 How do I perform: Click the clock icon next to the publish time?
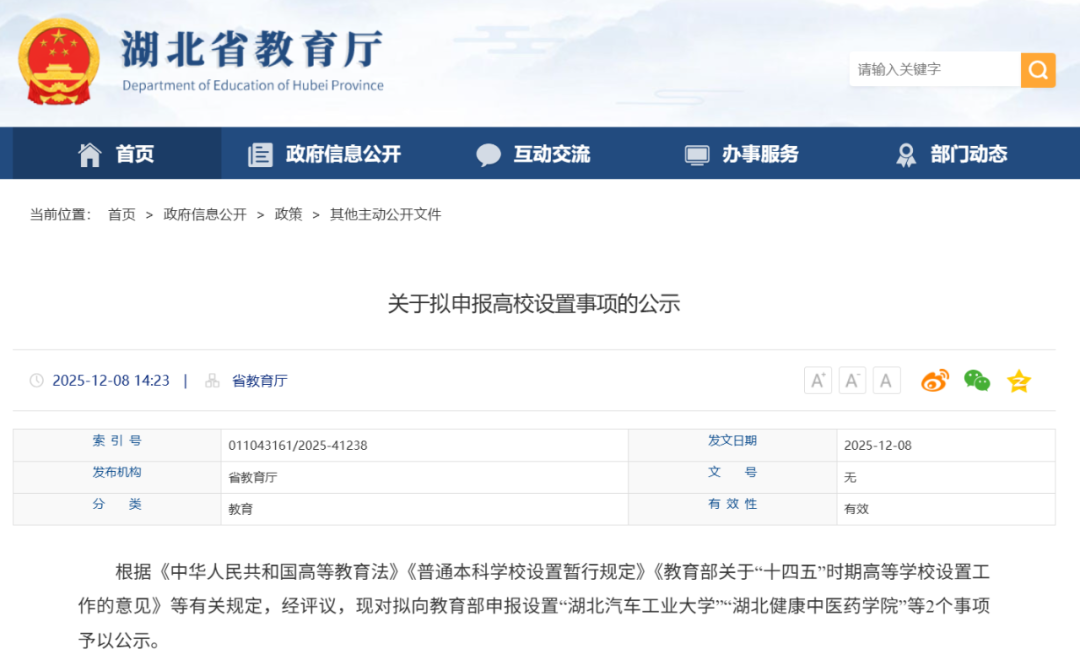point(38,380)
